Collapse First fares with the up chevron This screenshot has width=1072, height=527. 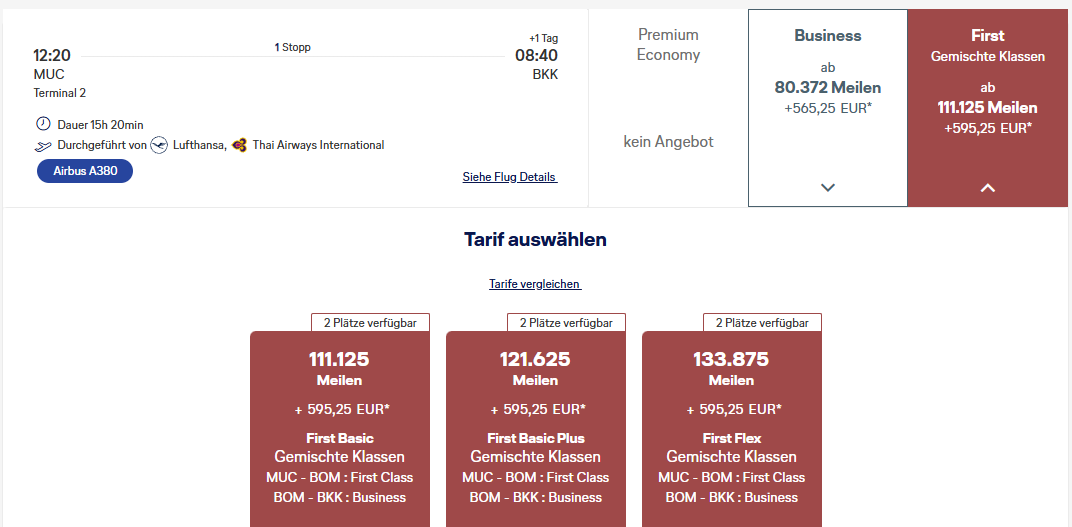988,187
